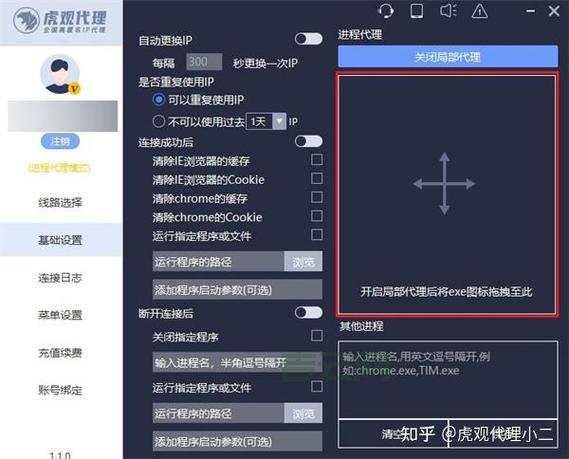Select the 可以重复使用IP radio button
This screenshot has width=569, height=459.
click(159, 99)
